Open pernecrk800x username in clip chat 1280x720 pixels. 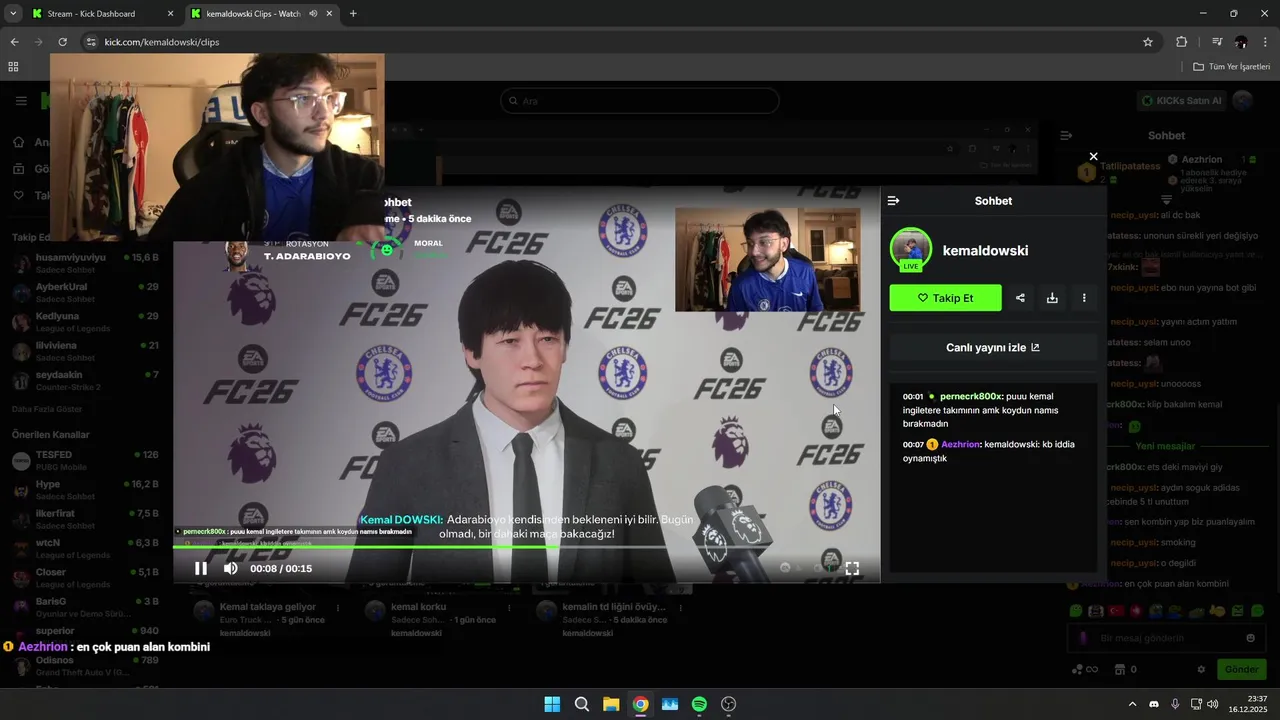point(971,397)
